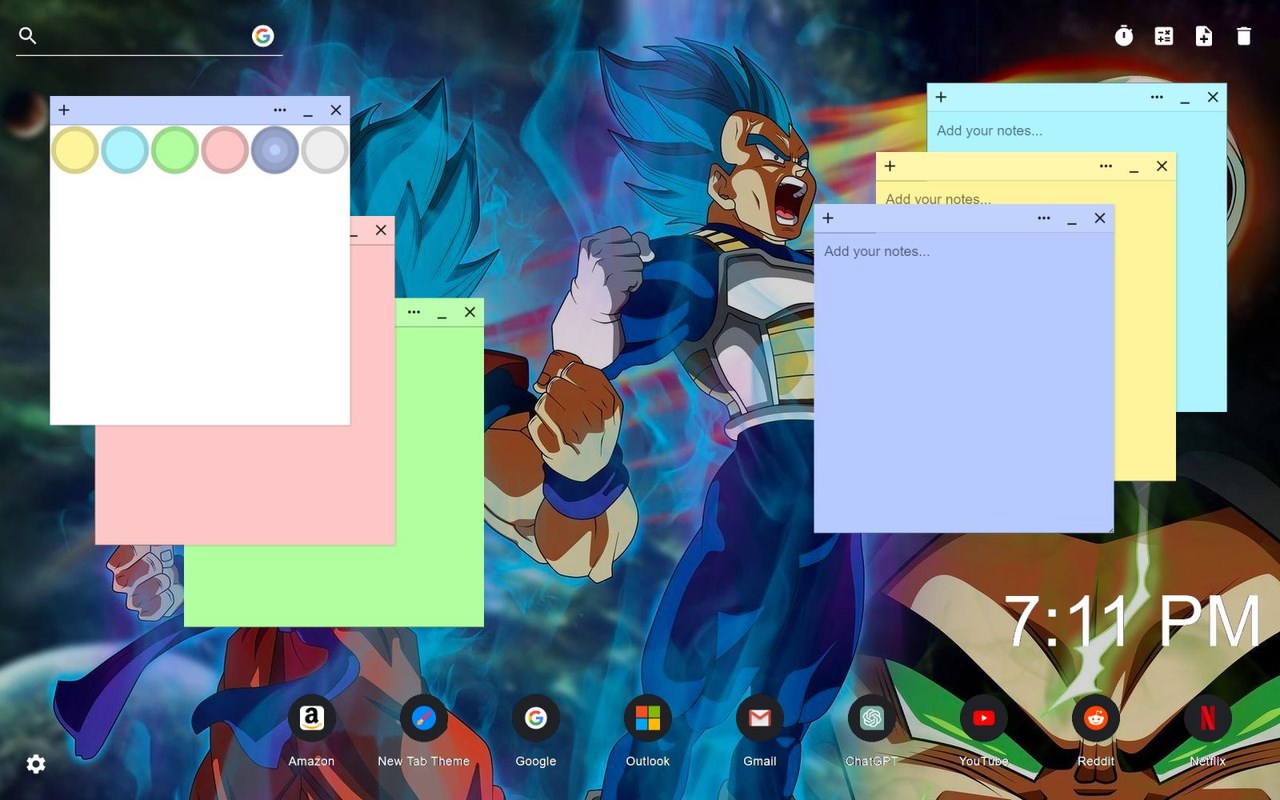Select the green note color

[175, 150]
